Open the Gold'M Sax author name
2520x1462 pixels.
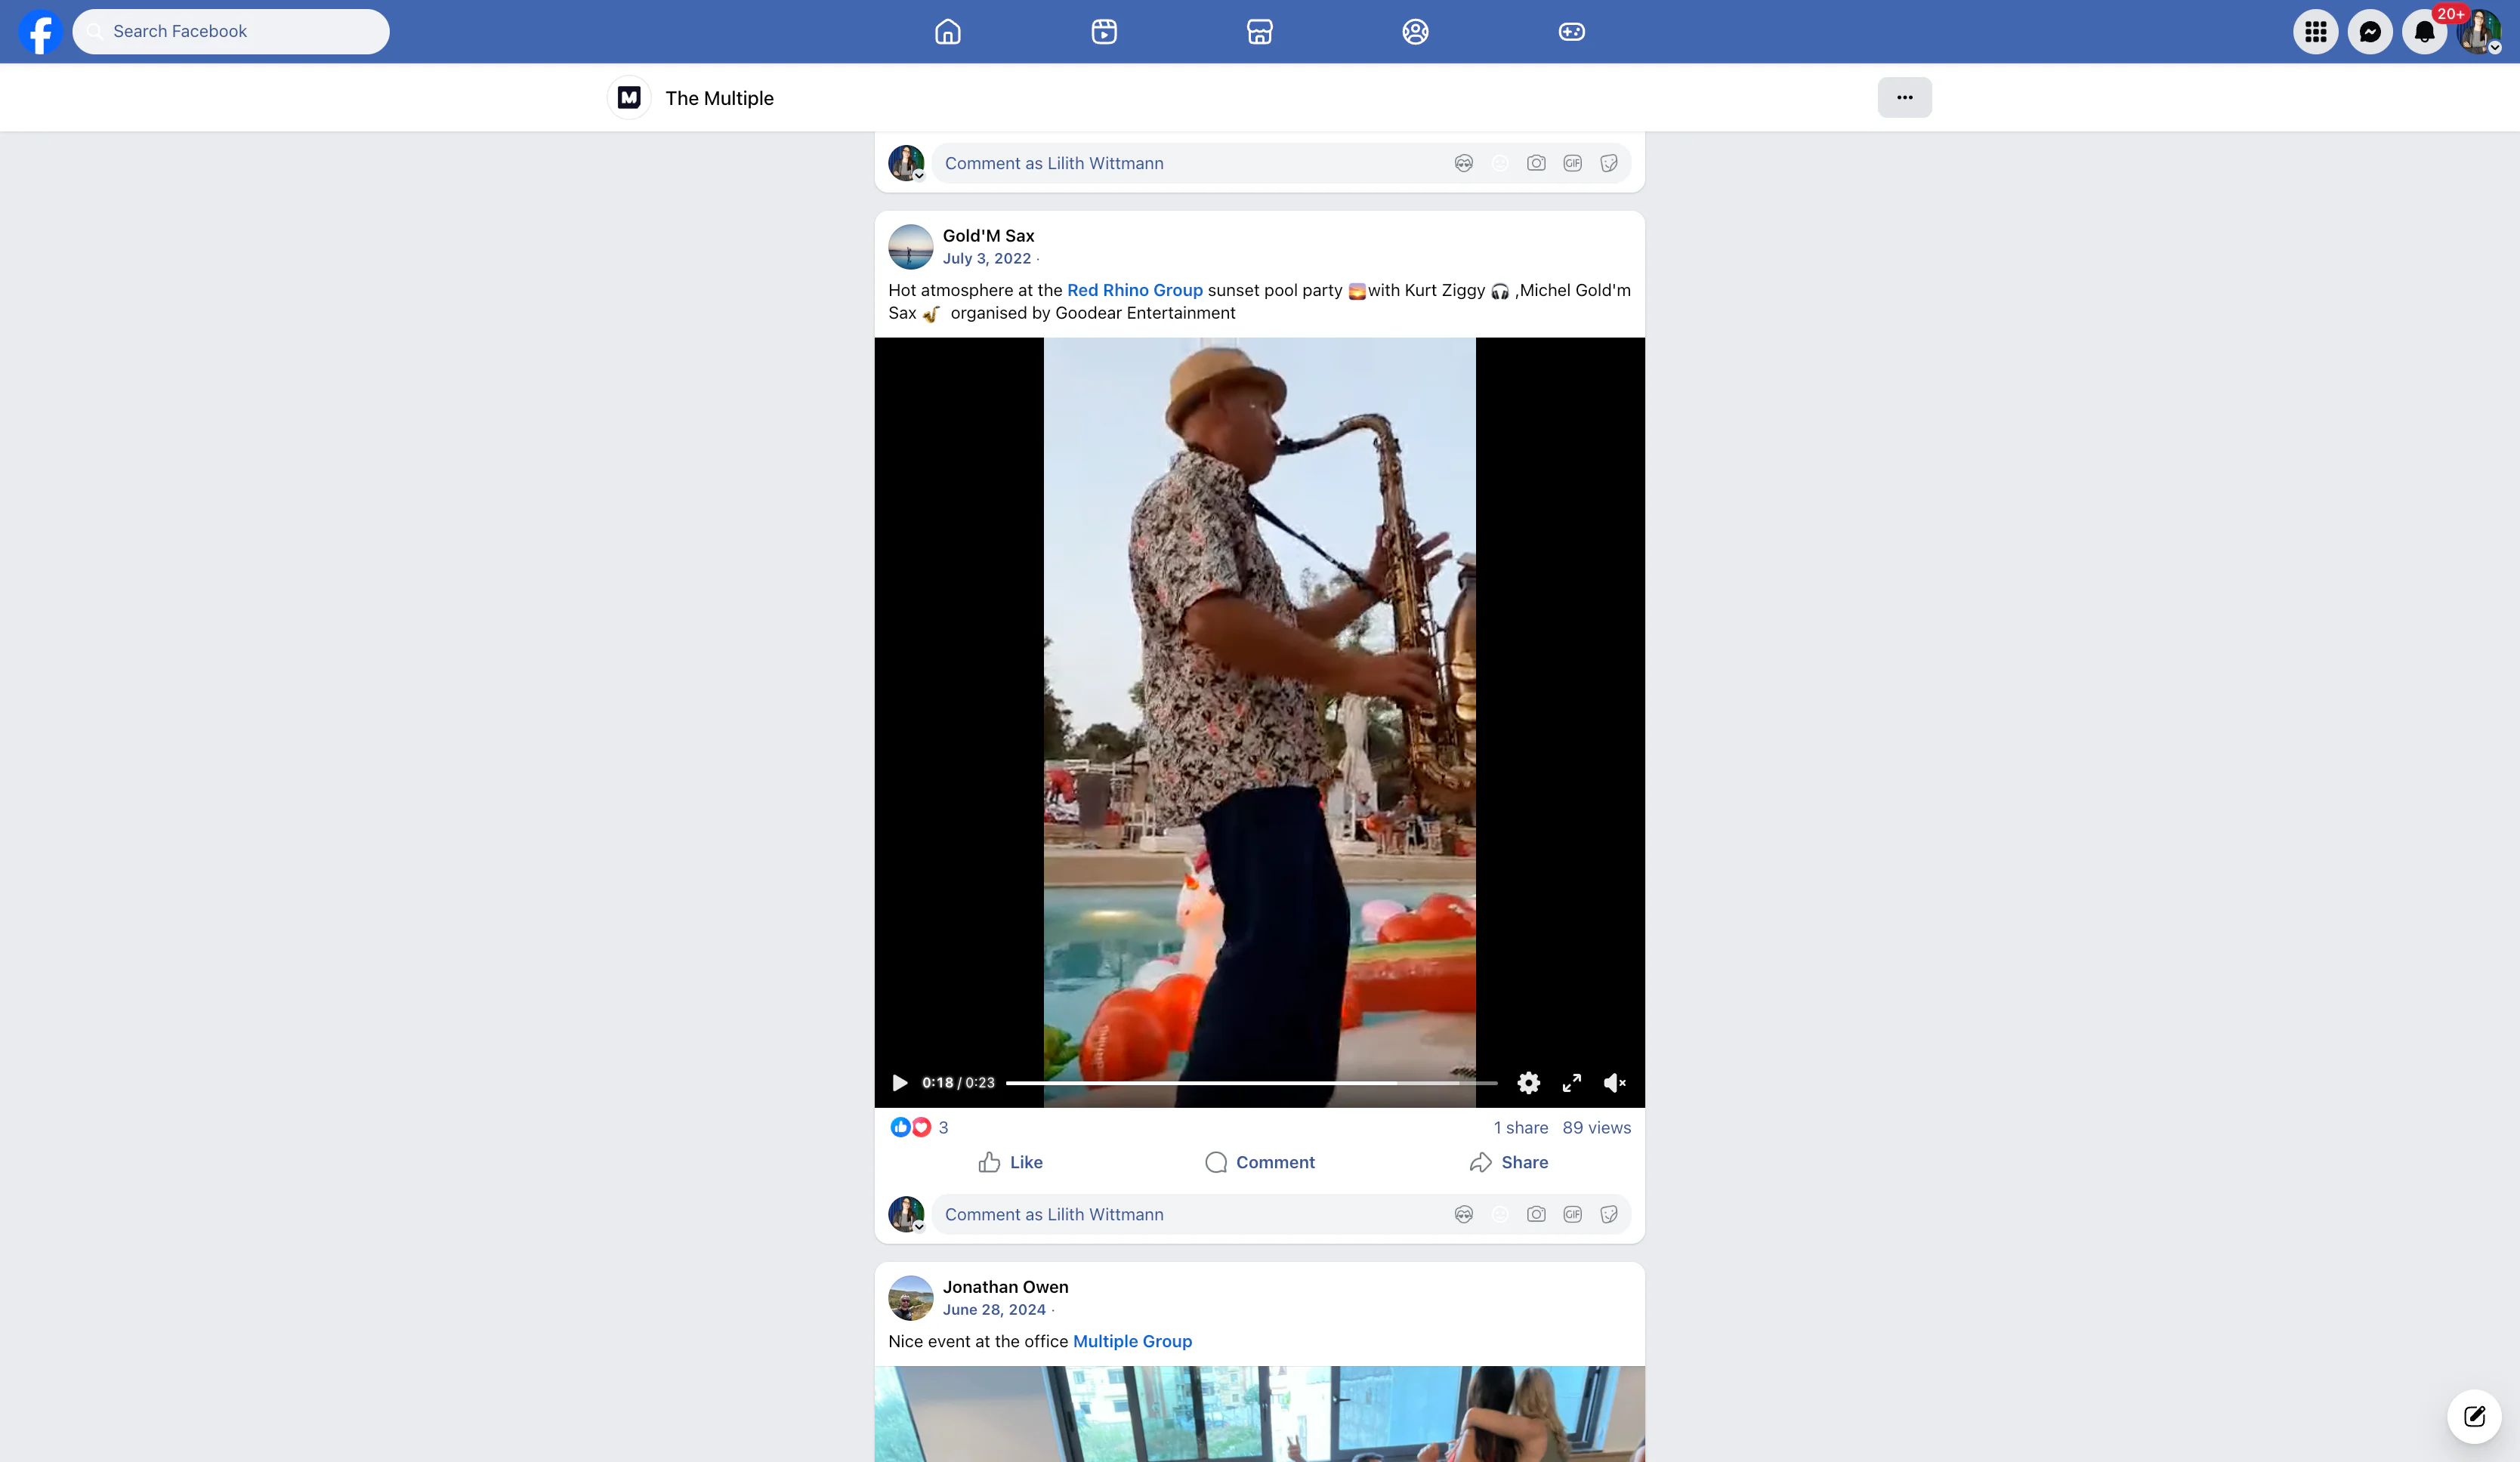[x=988, y=236]
